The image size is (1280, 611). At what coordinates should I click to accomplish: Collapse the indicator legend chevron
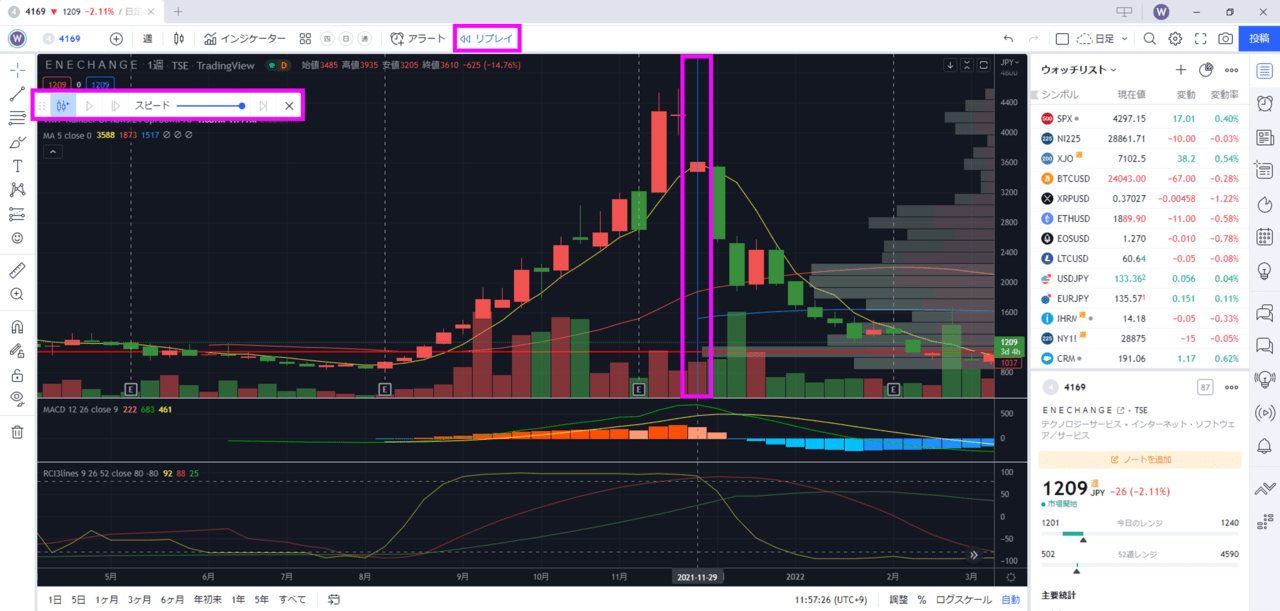[53, 152]
